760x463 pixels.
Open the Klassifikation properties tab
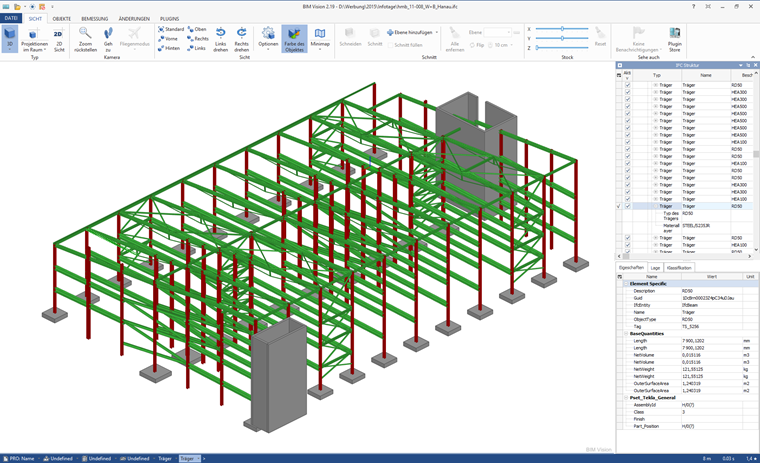(679, 268)
